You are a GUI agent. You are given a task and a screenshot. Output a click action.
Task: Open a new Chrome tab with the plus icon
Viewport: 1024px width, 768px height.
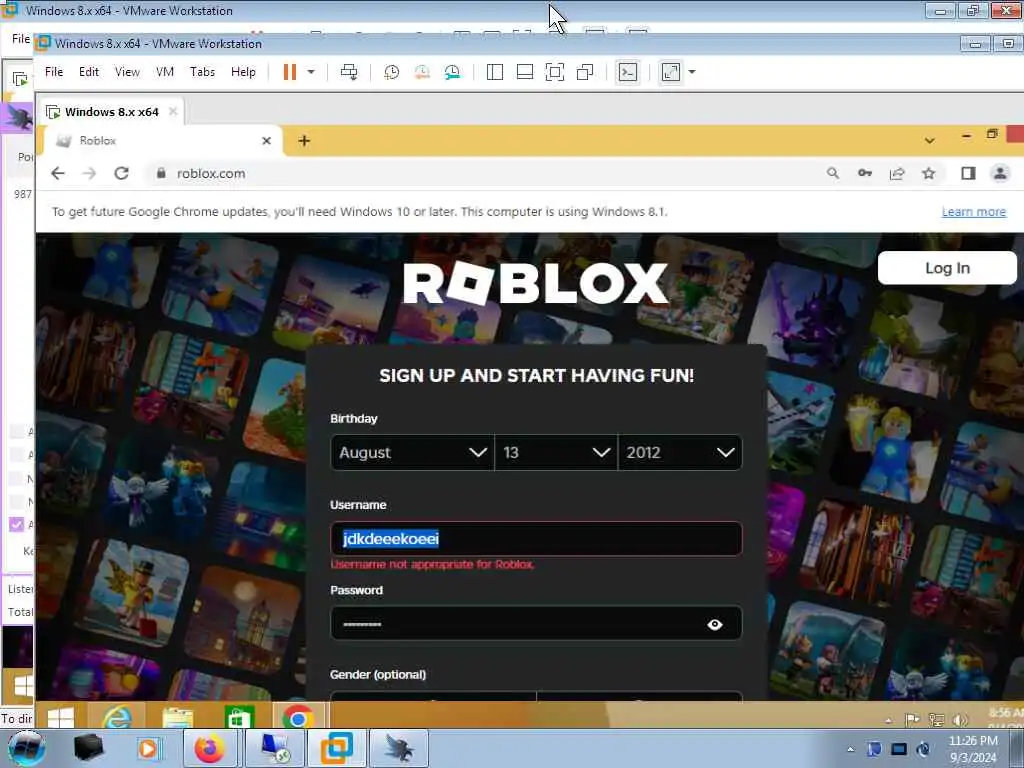coord(304,140)
